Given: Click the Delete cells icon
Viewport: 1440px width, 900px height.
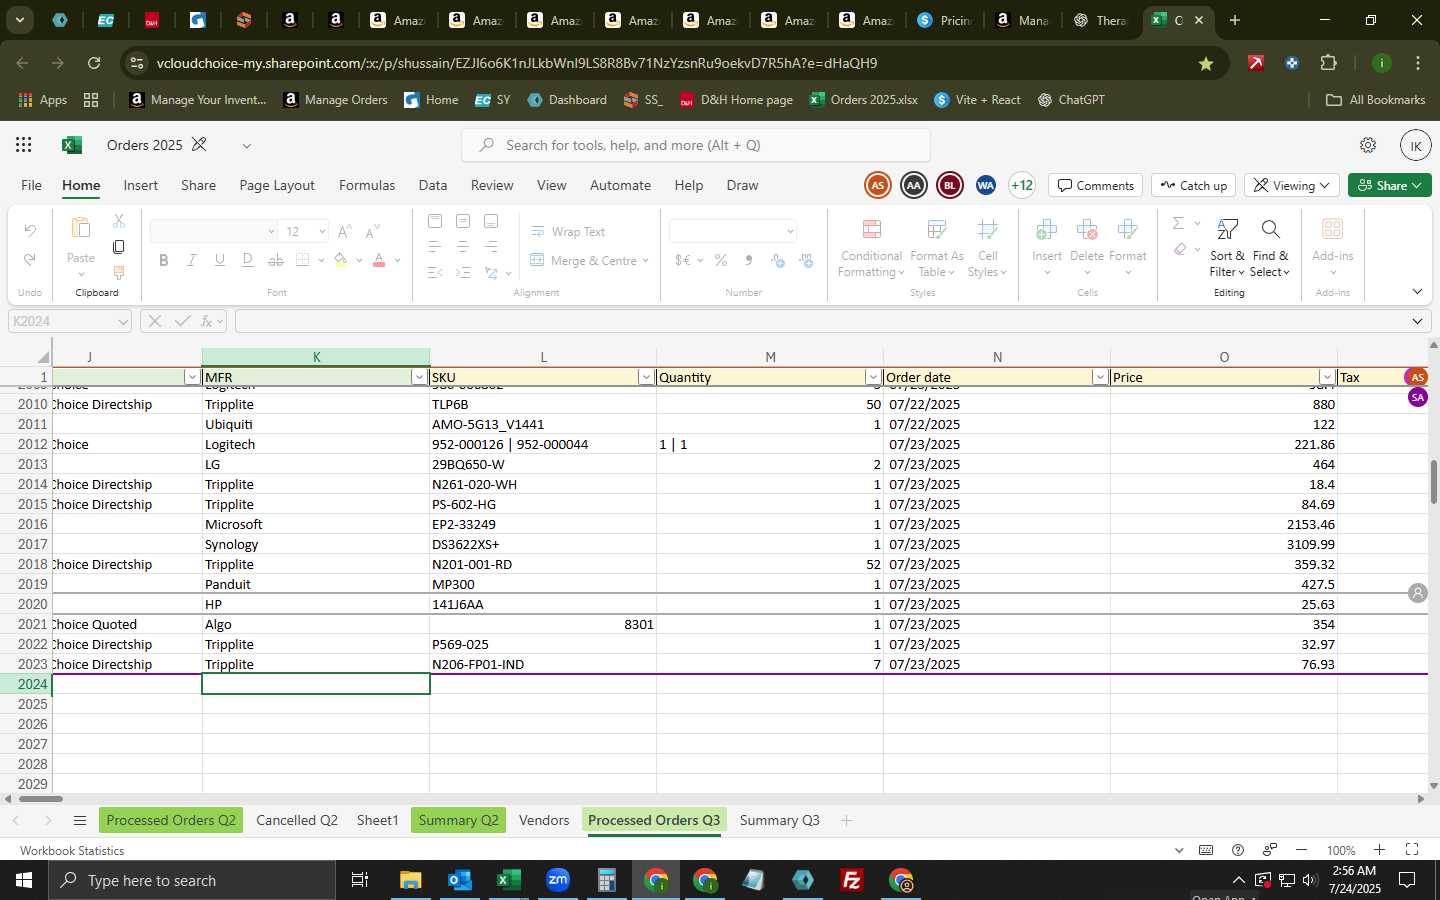Looking at the screenshot, I should pos(1087,230).
